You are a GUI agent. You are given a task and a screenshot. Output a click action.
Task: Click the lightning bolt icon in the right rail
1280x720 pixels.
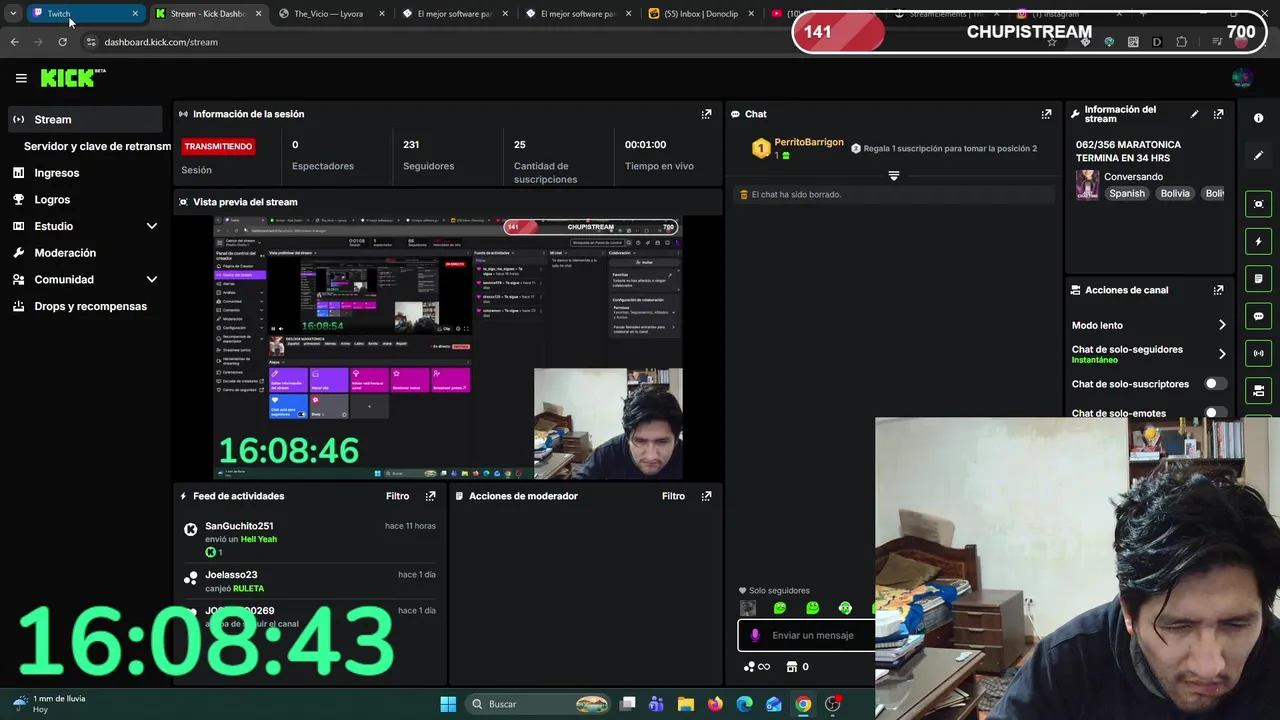(x=1258, y=241)
